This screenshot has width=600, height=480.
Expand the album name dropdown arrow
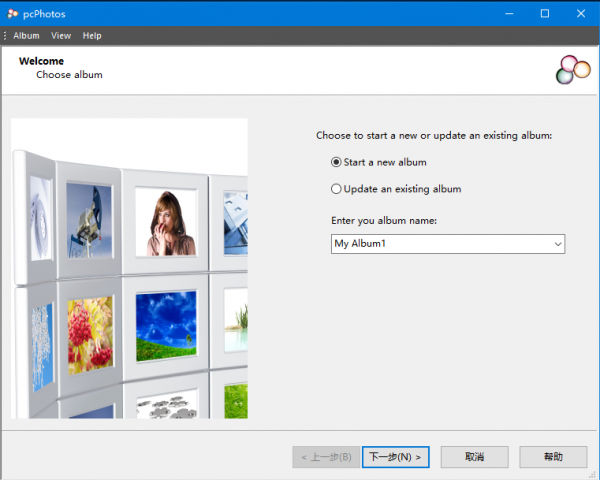click(x=557, y=244)
